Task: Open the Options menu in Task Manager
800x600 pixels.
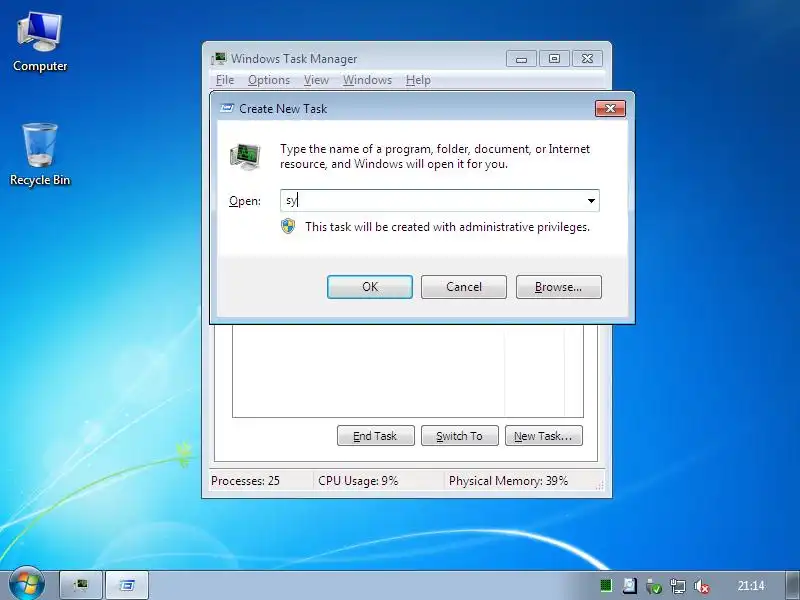Action: (269, 80)
